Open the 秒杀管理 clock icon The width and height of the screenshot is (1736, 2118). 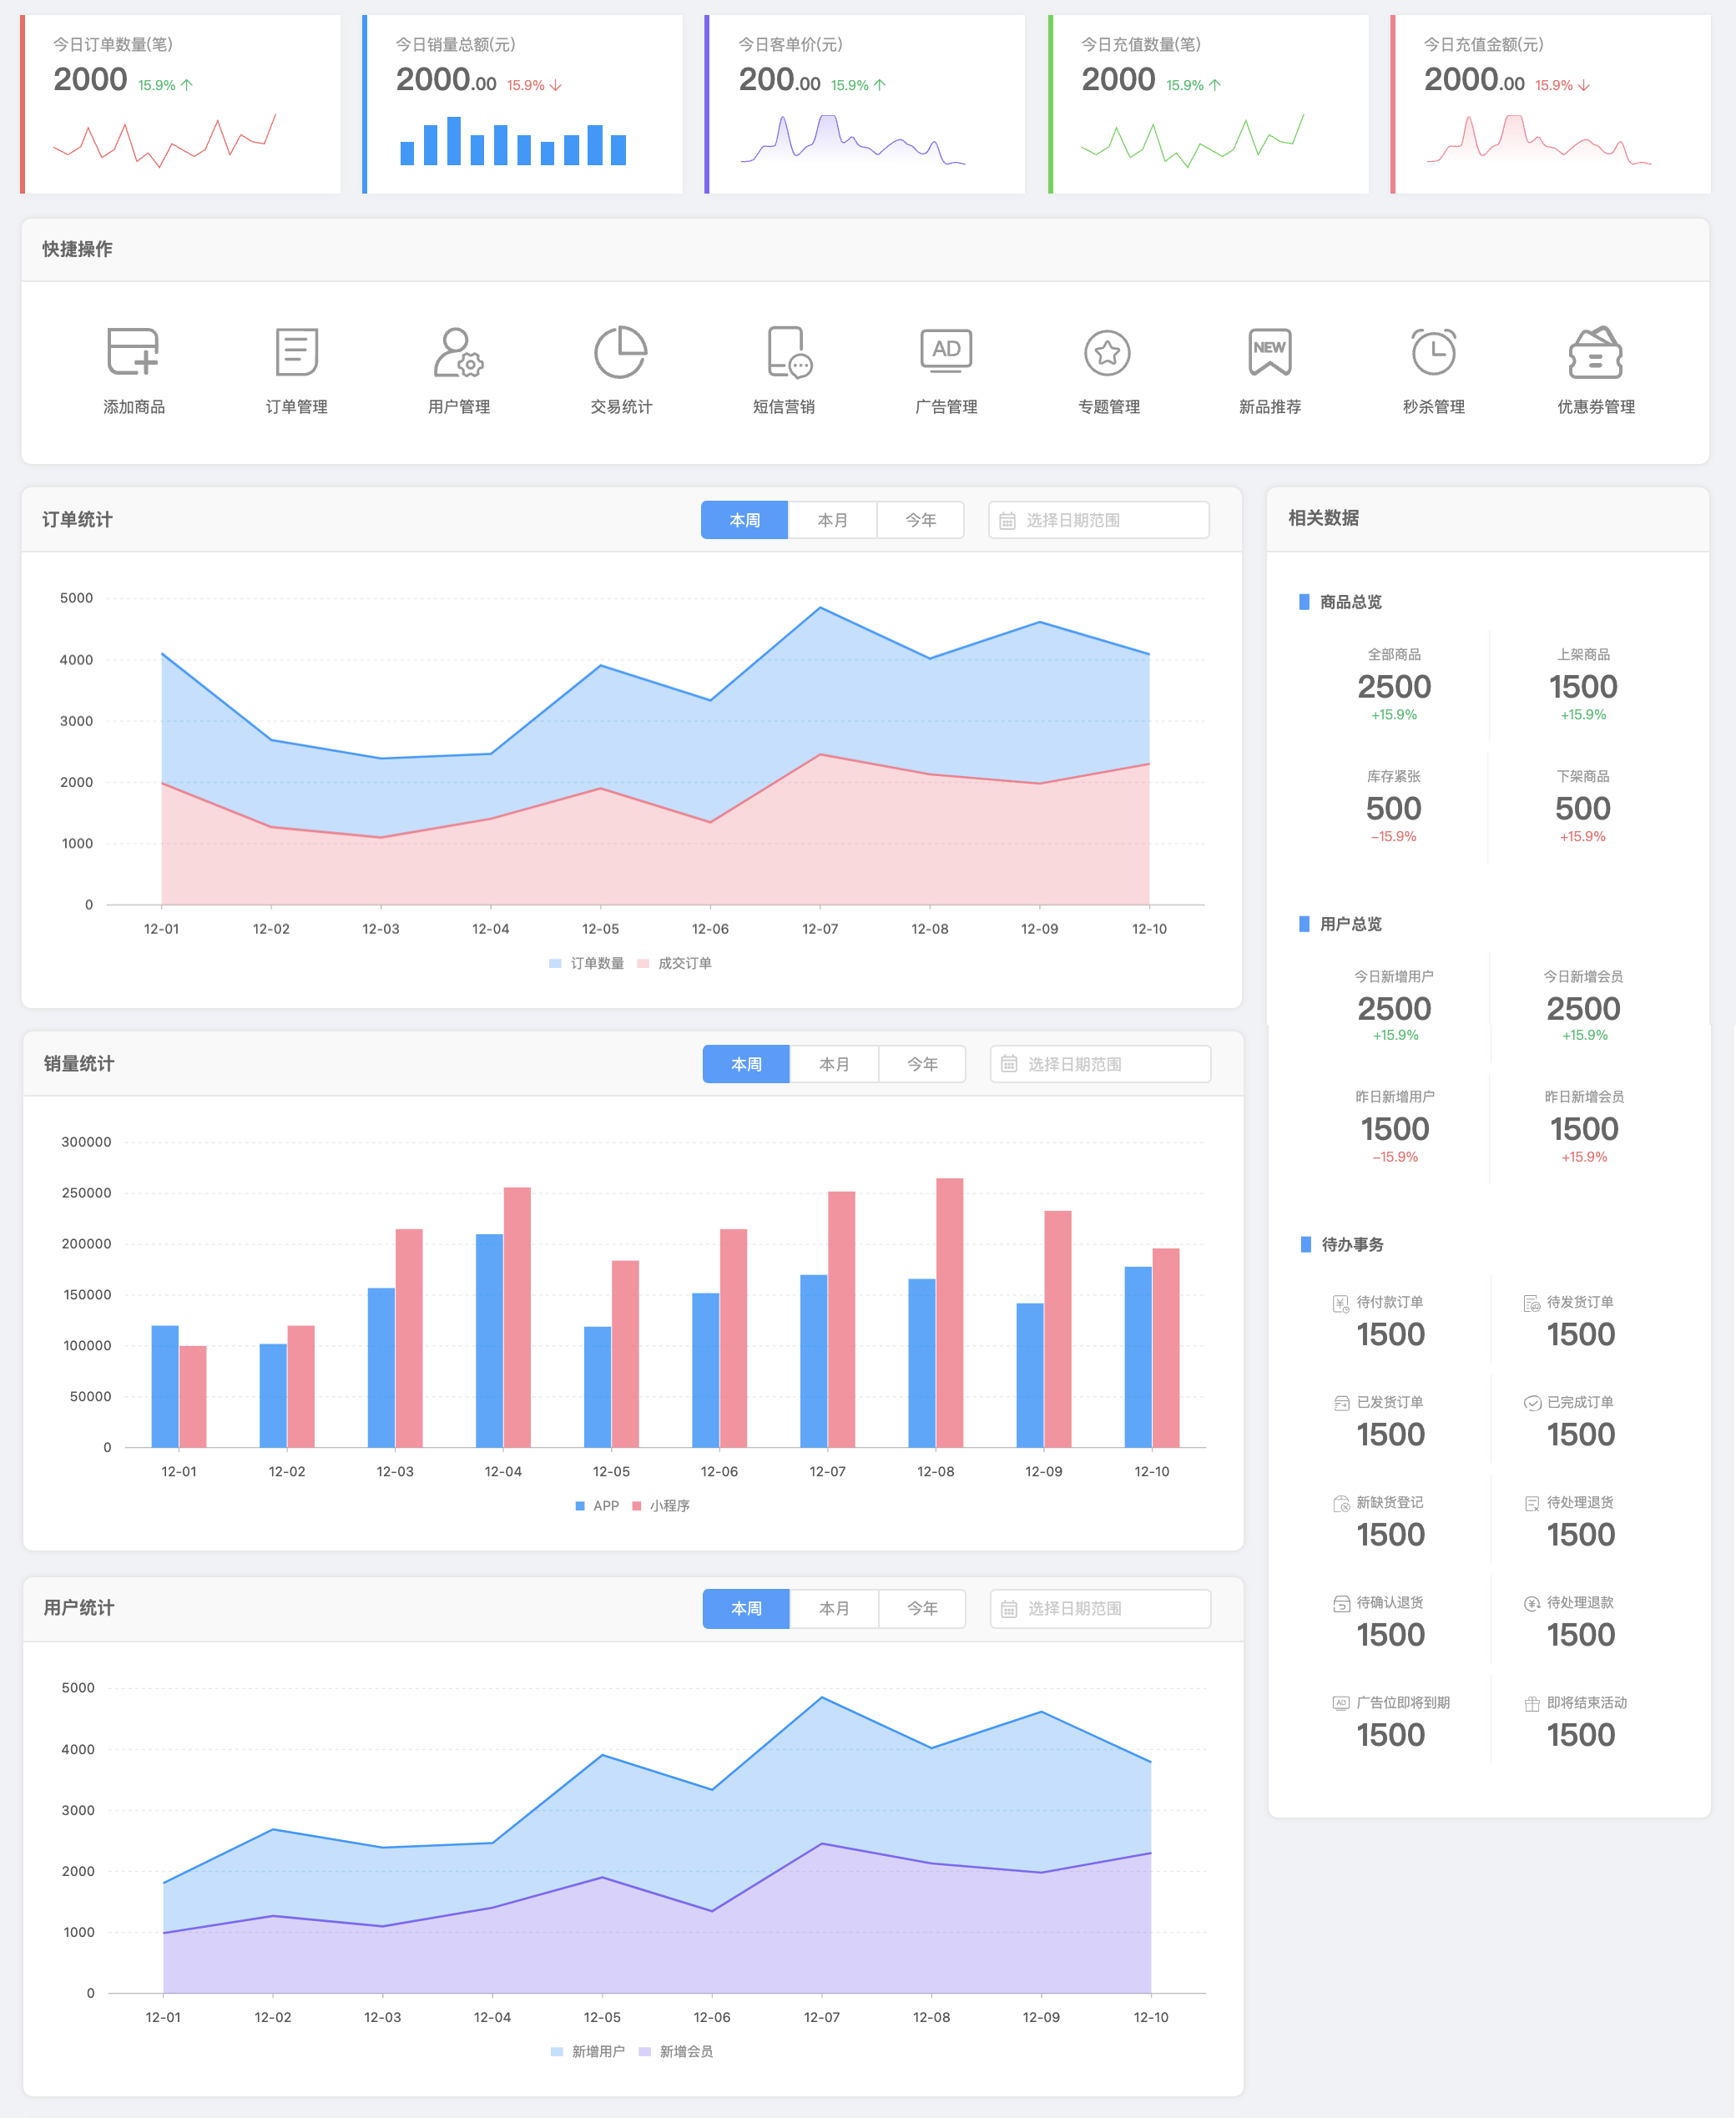tap(1433, 351)
